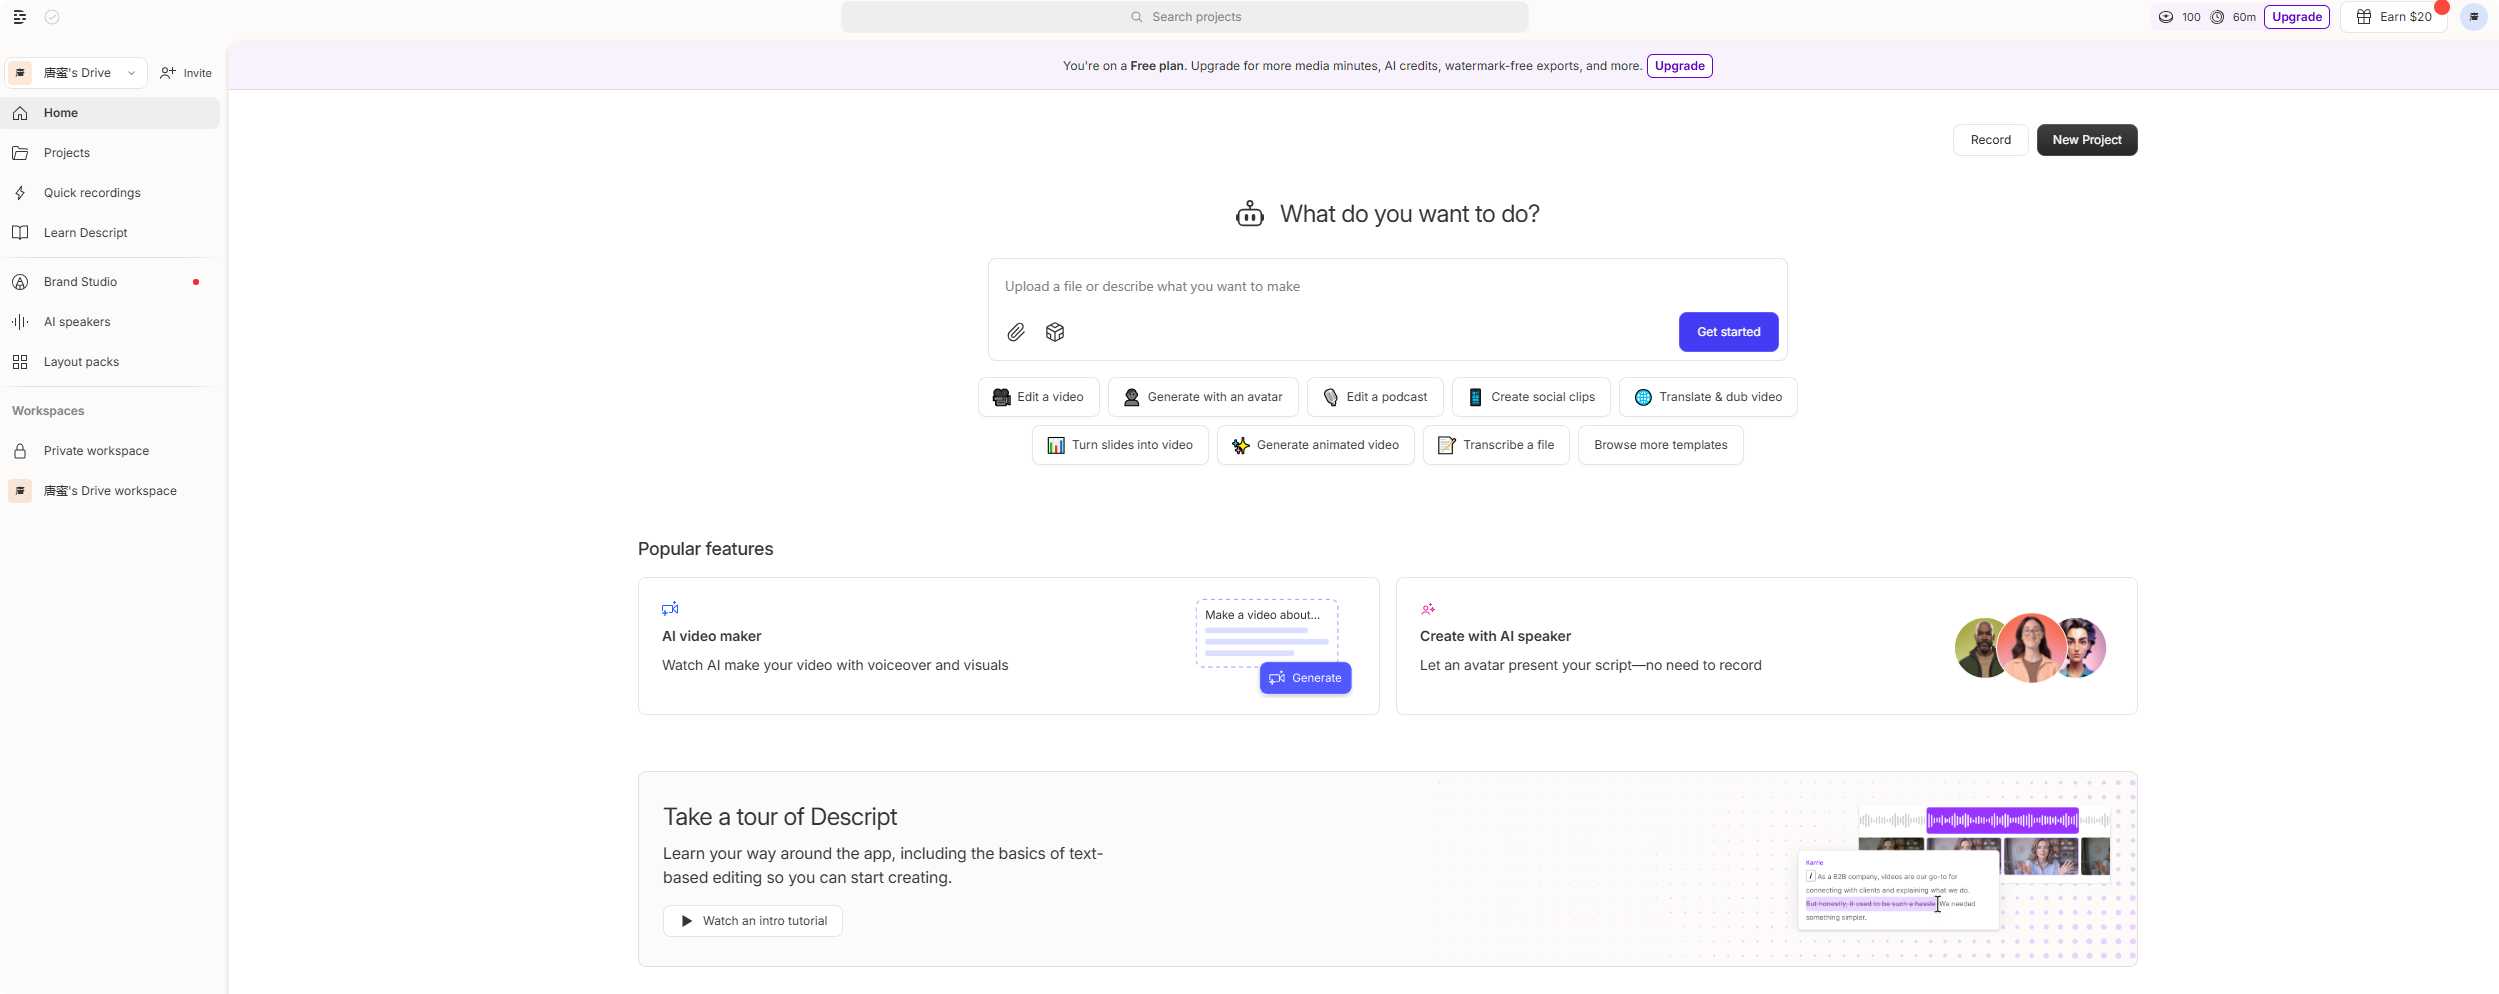Click the paperclip attach file icon
2499x994 pixels.
(1016, 332)
